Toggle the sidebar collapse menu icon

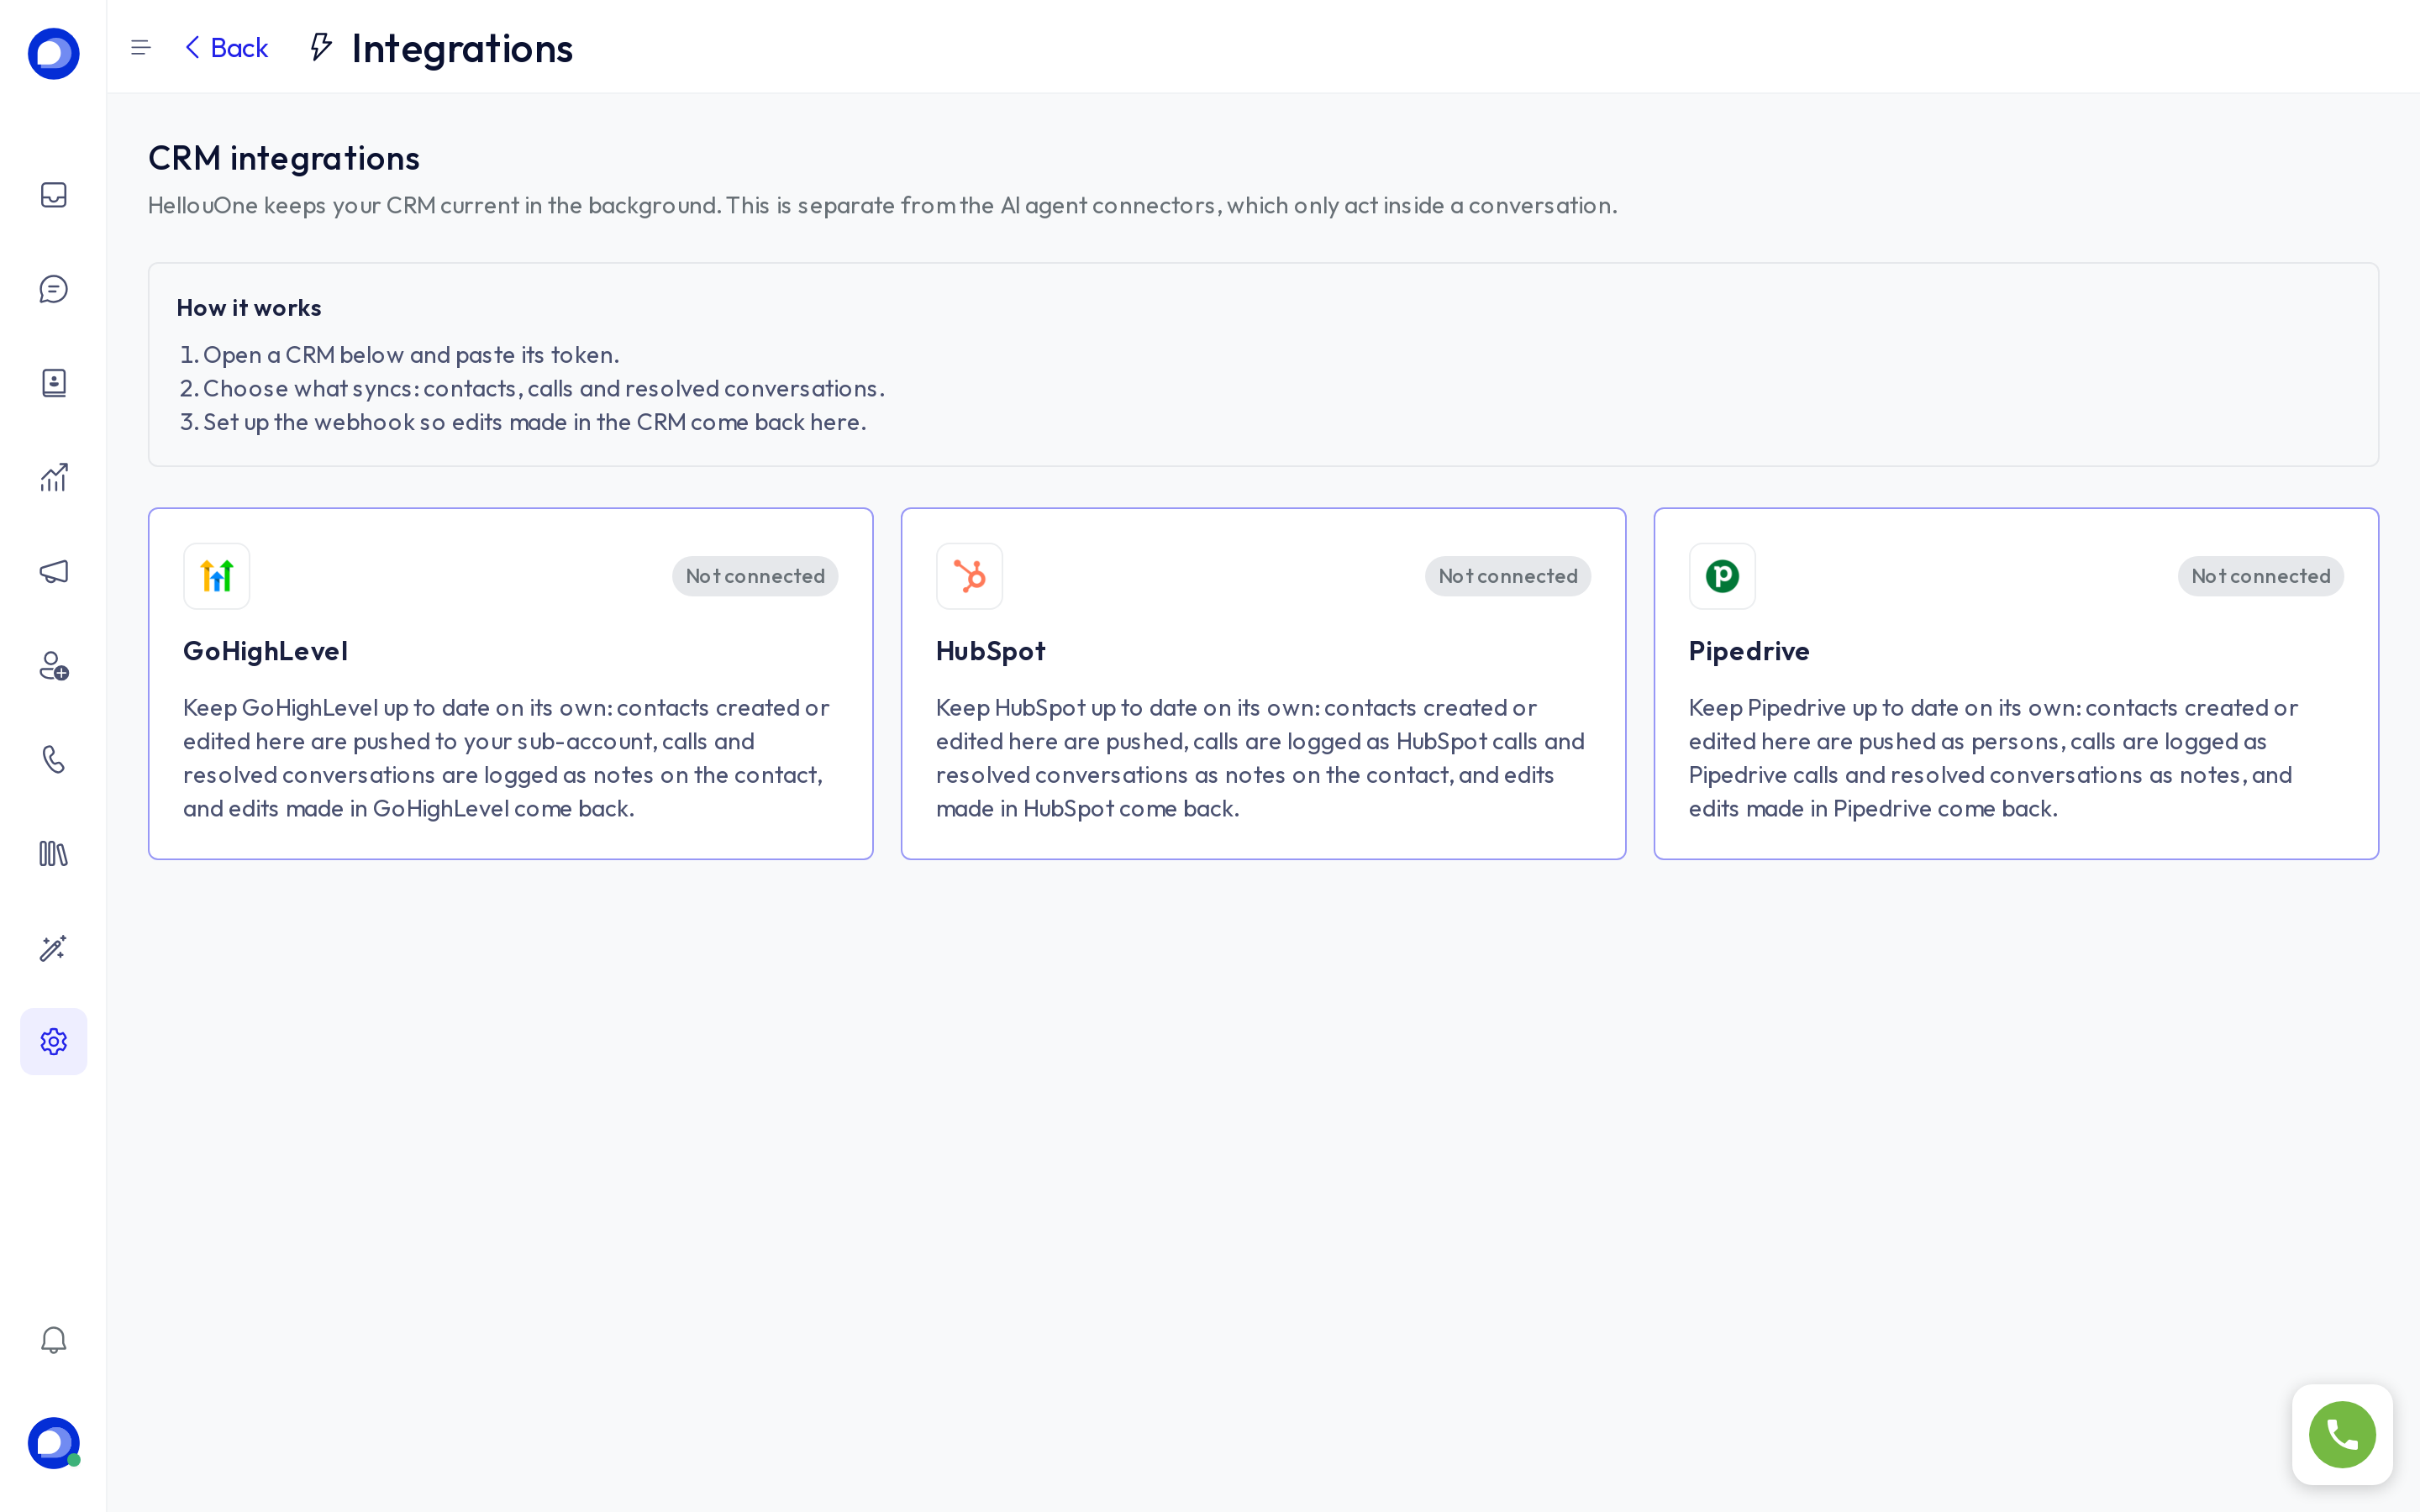click(141, 47)
